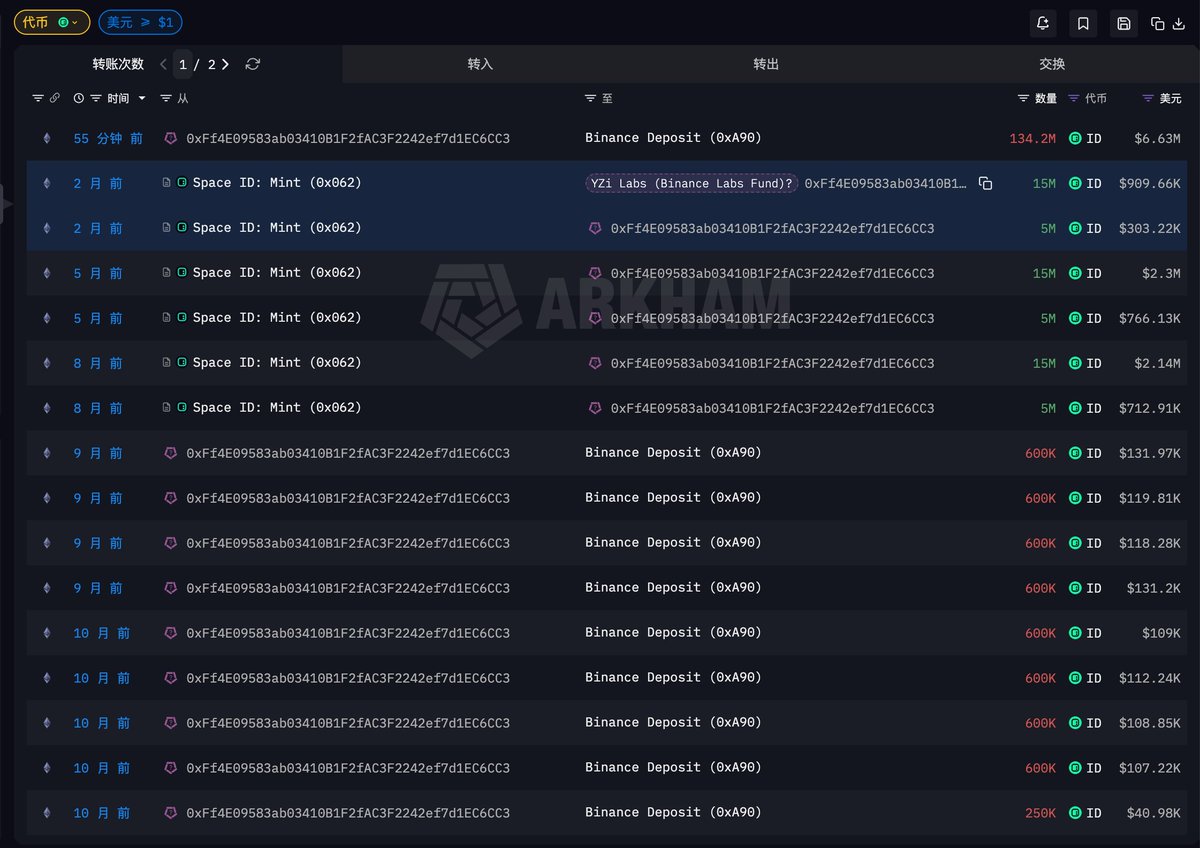Click the 数量 column header label
This screenshot has height=848, width=1200.
coord(1046,98)
